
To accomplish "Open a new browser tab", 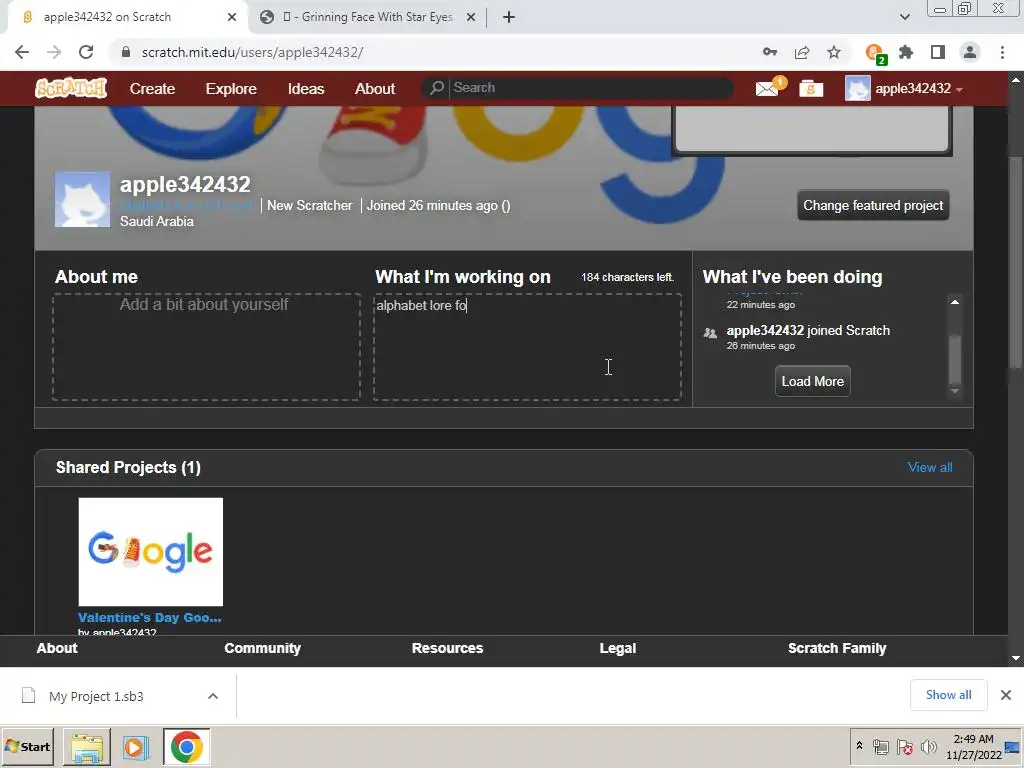I will coord(509,17).
